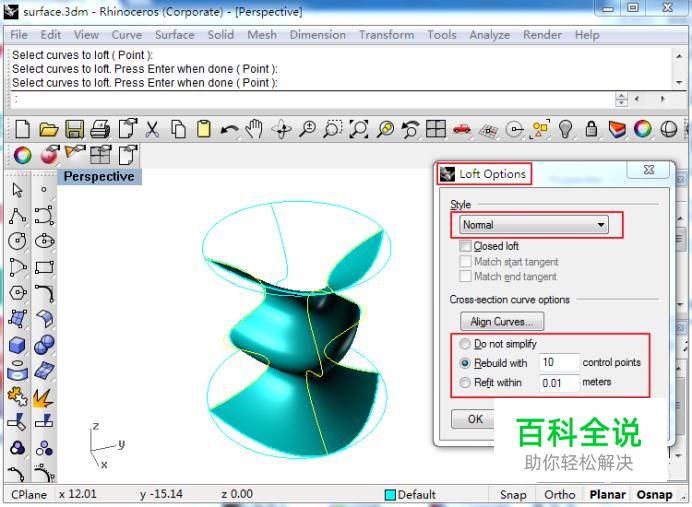Image resolution: width=692 pixels, height=507 pixels.
Task: Click CPlane in the status bar
Action: (29, 495)
